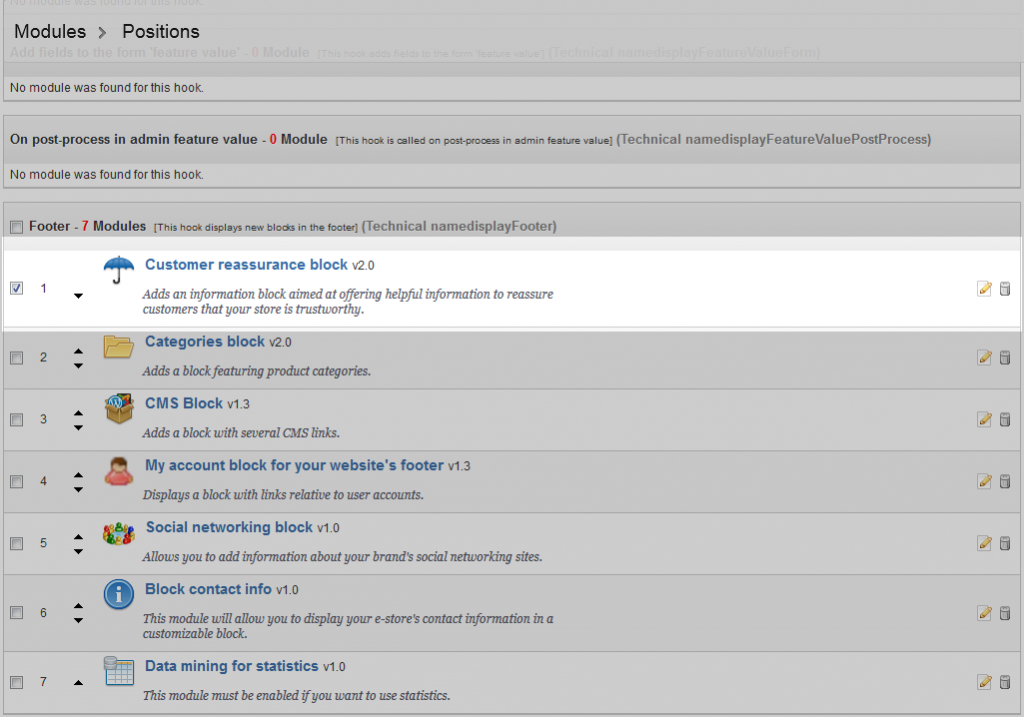Check the CMS Block row checkbox

pyautogui.click(x=16, y=420)
